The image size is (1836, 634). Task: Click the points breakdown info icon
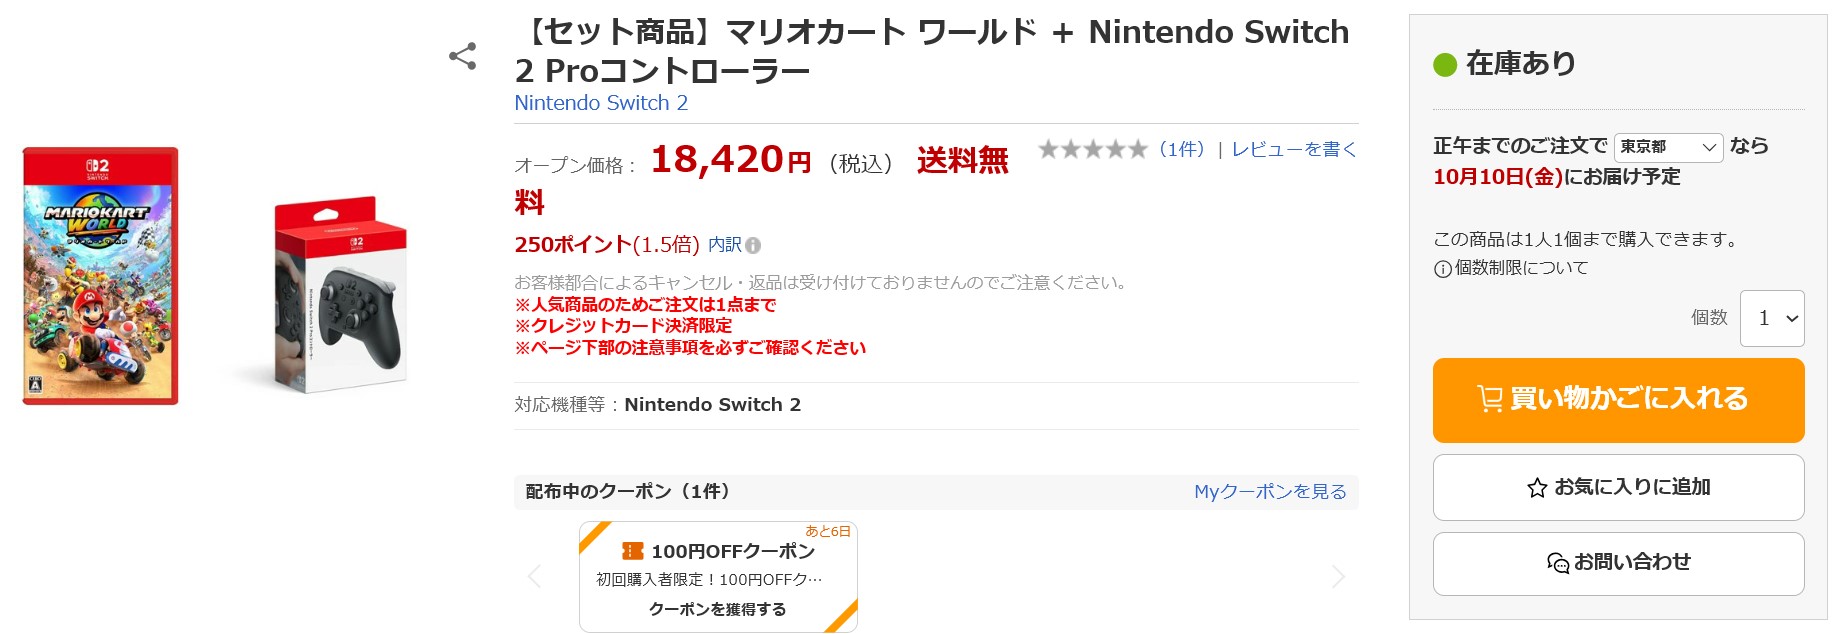(x=753, y=245)
